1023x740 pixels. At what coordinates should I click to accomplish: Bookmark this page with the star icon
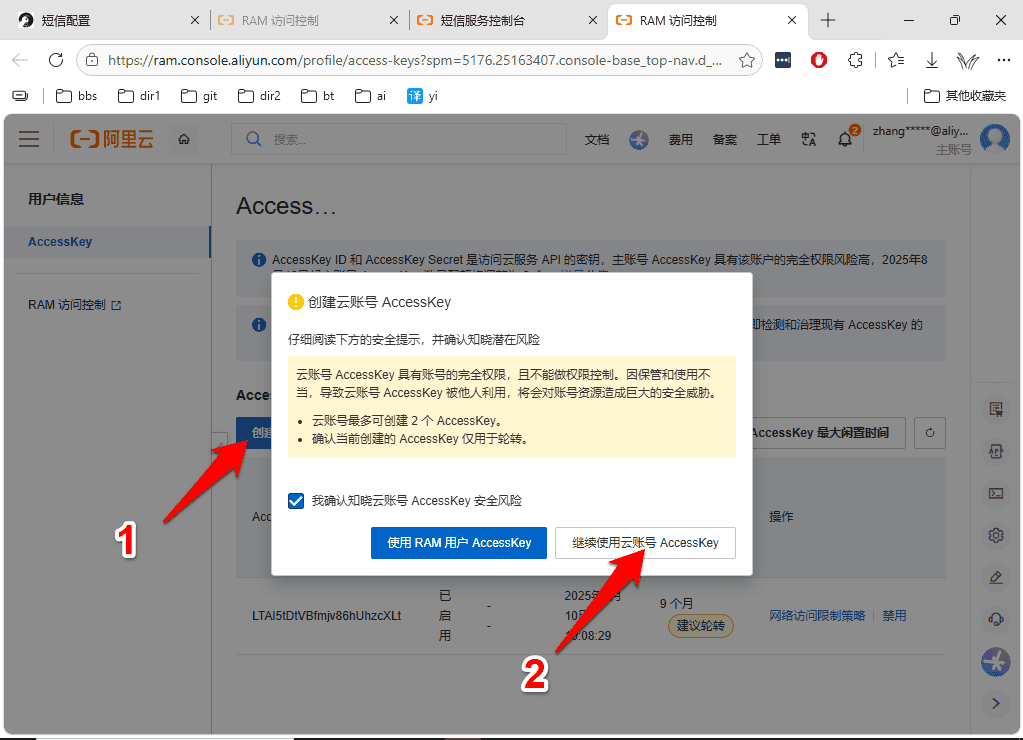click(x=747, y=61)
